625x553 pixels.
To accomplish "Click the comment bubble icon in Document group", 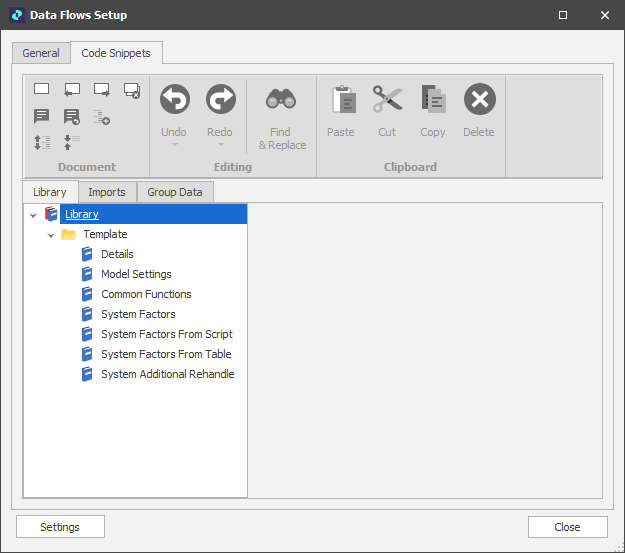I will tap(42, 117).
